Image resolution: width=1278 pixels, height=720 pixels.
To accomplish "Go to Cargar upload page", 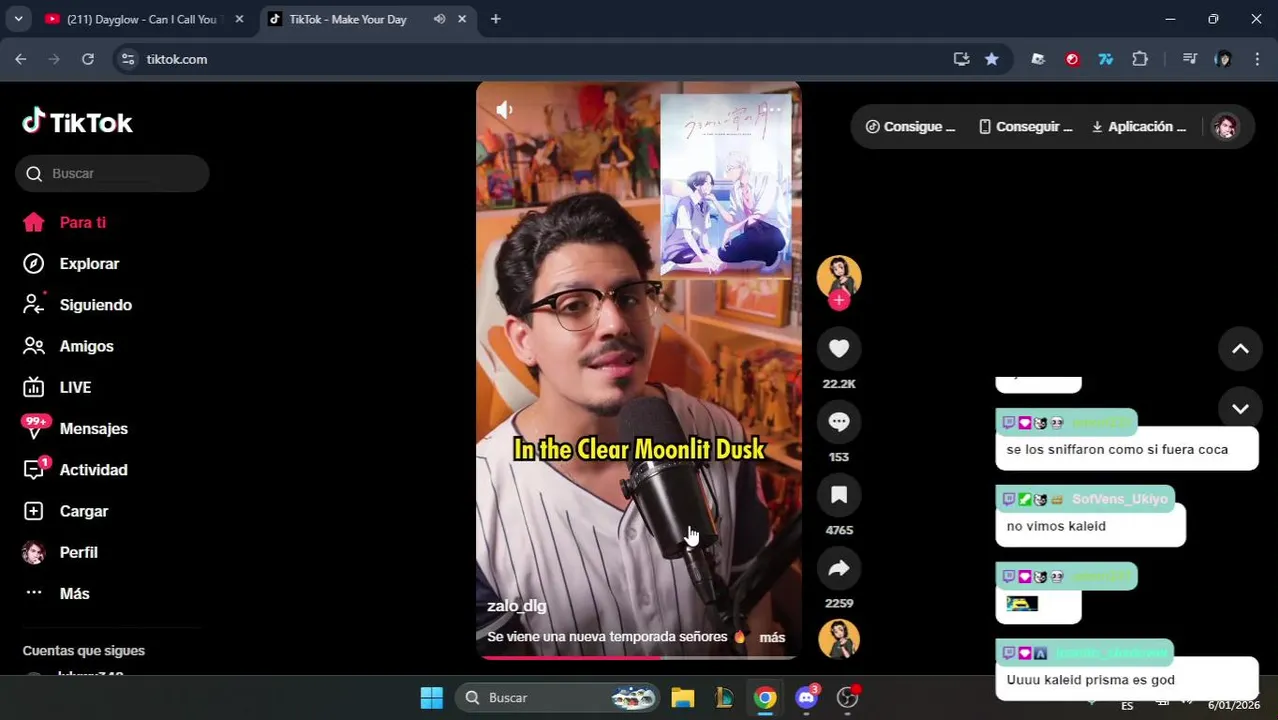I will tap(65, 511).
